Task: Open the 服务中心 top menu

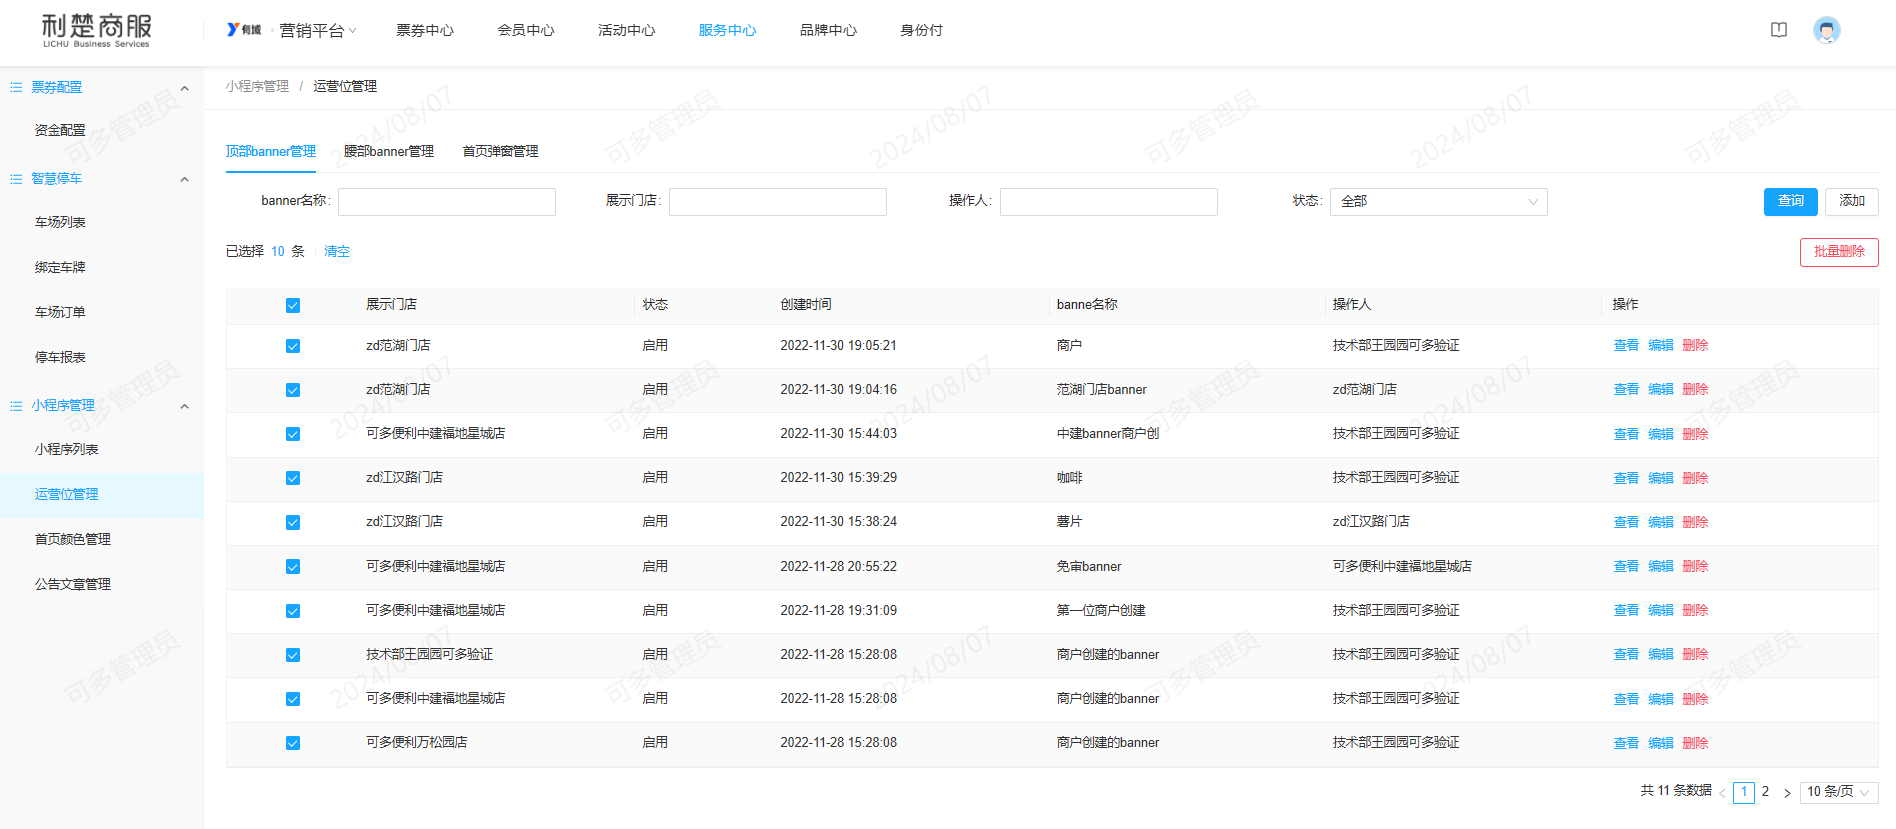Action: pyautogui.click(x=727, y=31)
